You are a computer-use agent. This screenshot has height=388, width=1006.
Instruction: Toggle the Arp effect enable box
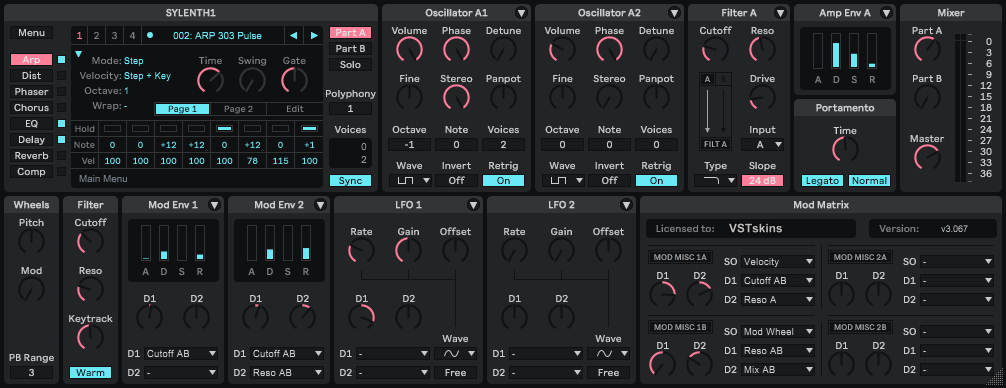tap(62, 60)
